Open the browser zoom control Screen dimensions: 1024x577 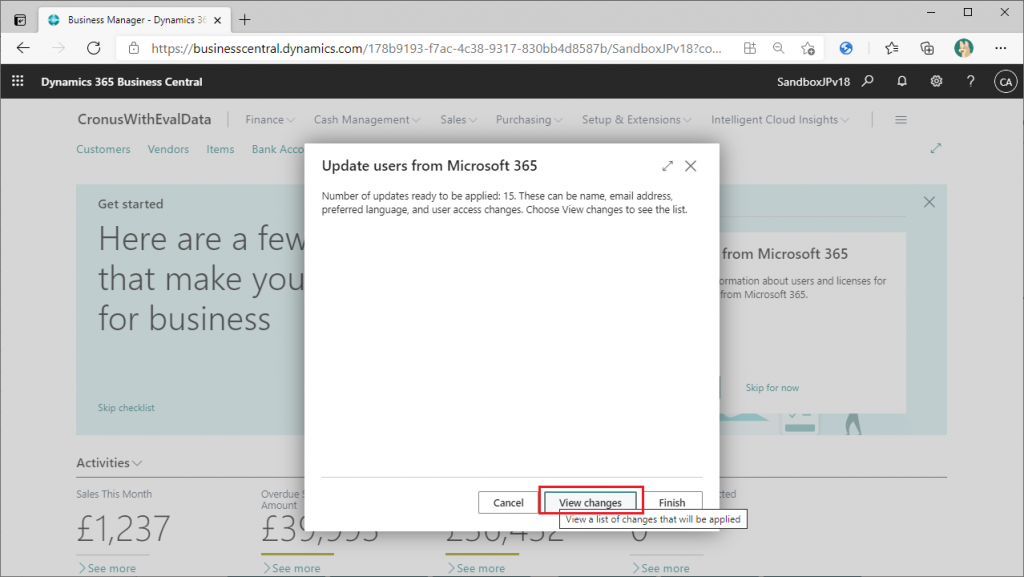(778, 48)
